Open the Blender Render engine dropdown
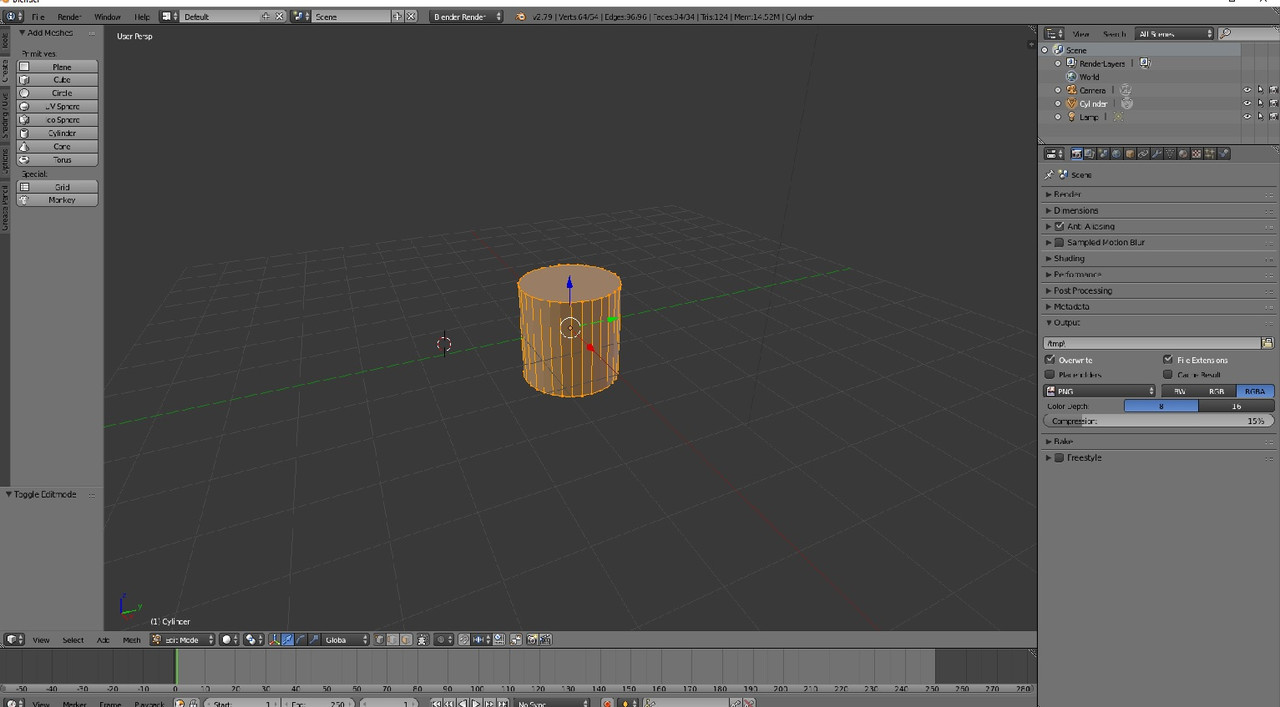The image size is (1280, 707). [467, 17]
